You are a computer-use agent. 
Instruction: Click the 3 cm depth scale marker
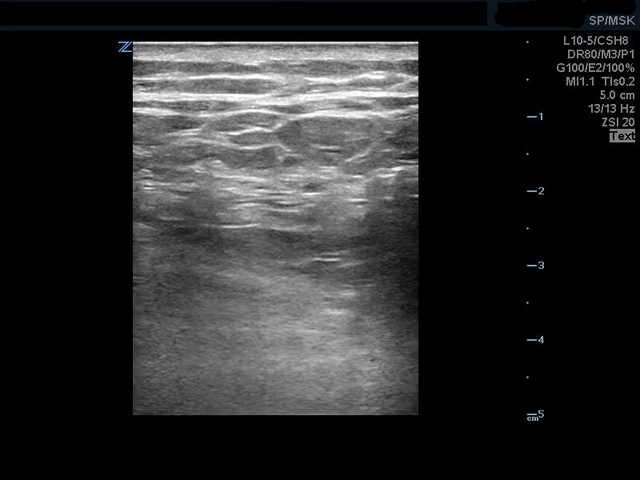pos(536,265)
